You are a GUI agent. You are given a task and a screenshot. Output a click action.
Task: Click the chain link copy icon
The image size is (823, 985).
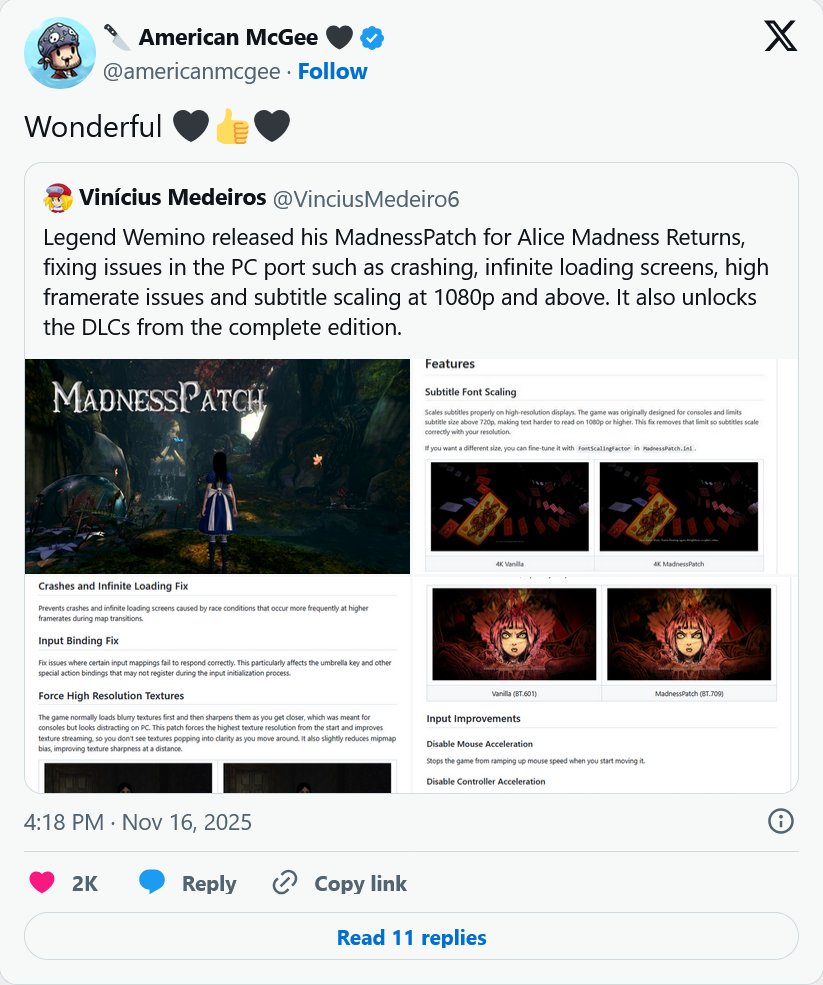pyautogui.click(x=285, y=883)
